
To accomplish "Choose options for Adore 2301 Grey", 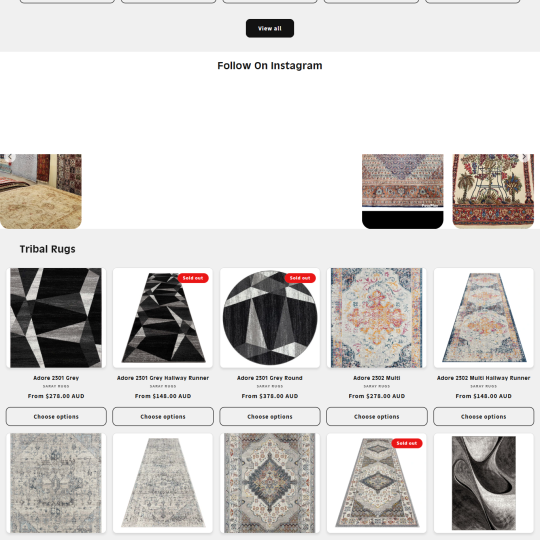I will [x=56, y=416].
